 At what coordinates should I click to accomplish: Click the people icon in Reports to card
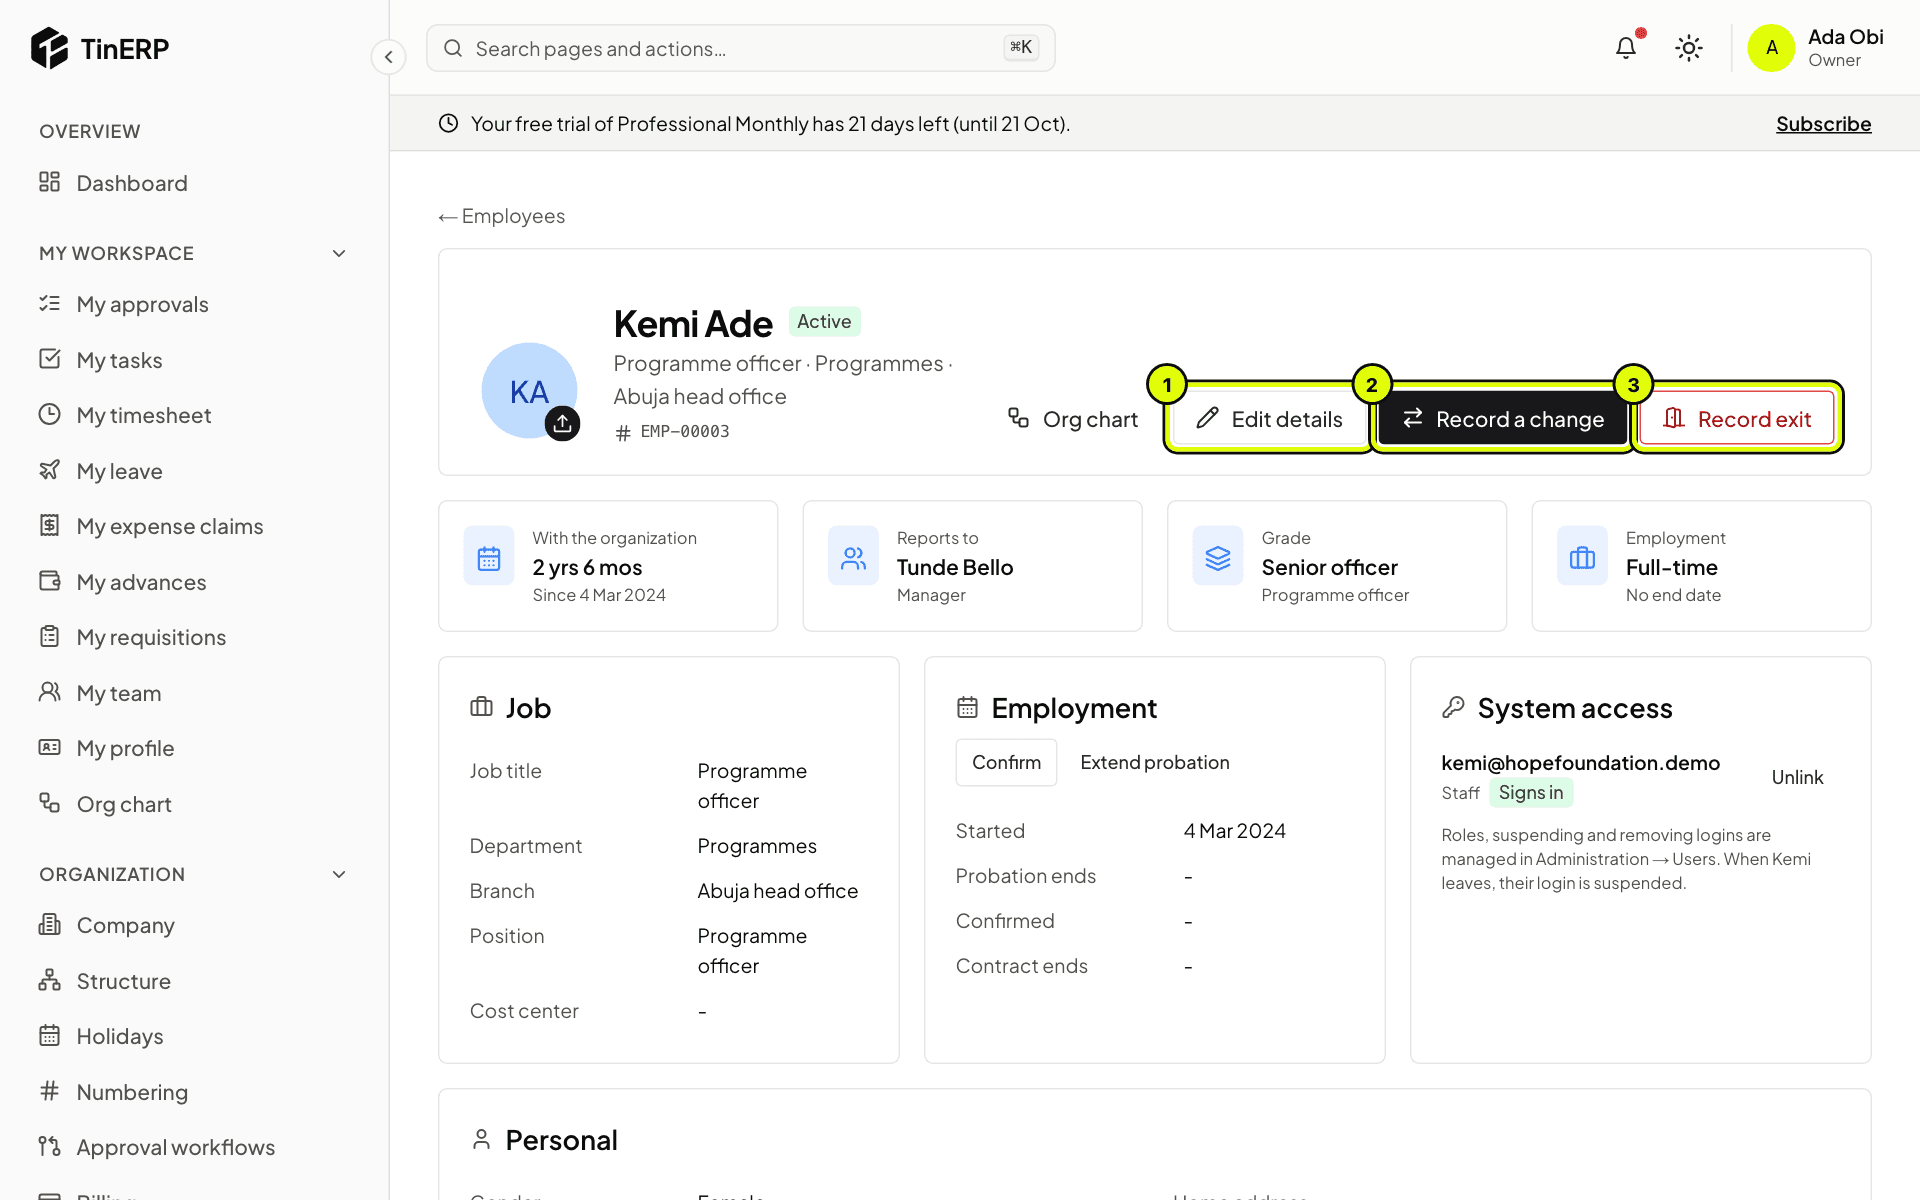[853, 558]
